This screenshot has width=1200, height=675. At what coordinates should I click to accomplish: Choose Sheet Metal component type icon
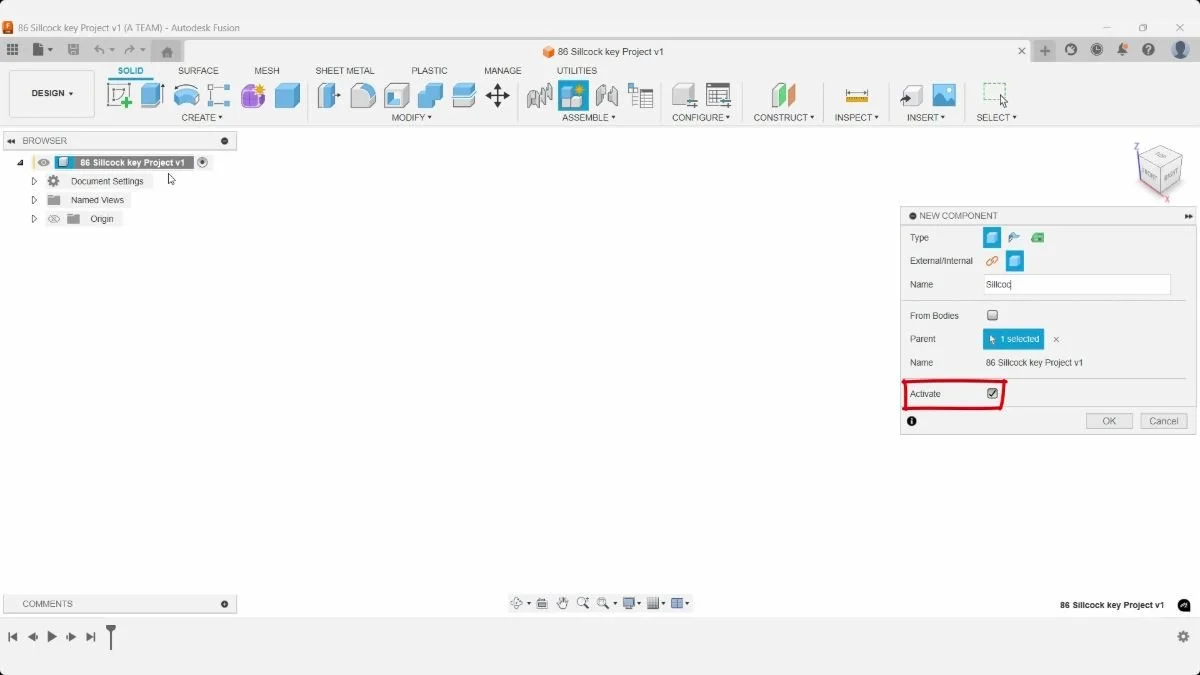click(x=1014, y=237)
